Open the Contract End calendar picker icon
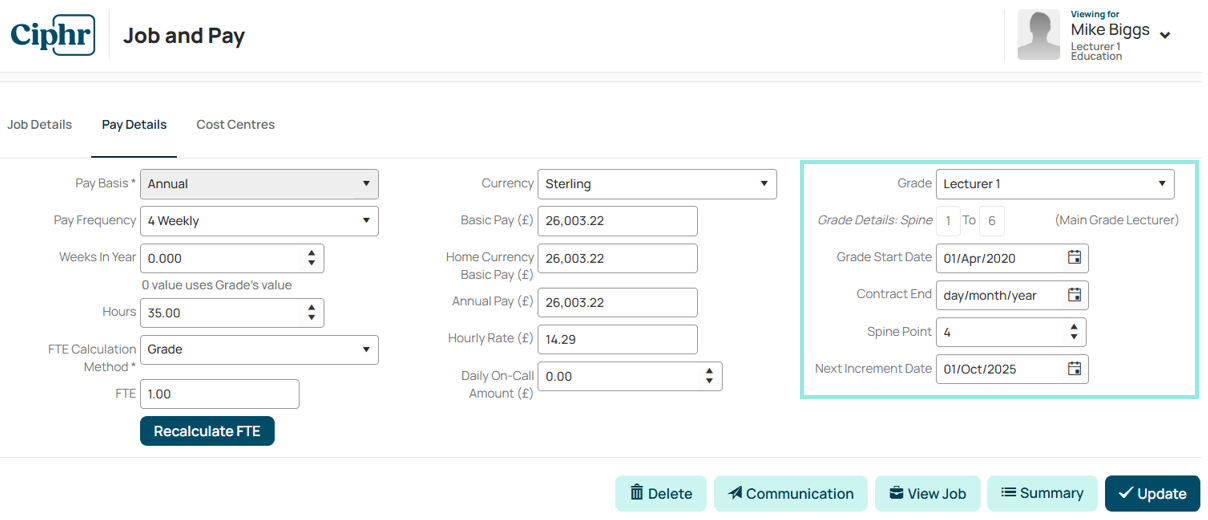Image resolution: width=1208 pixels, height=520 pixels. point(1074,295)
